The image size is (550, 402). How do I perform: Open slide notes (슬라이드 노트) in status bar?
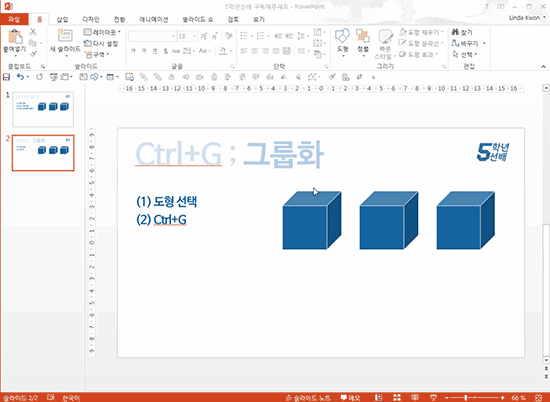(308, 398)
